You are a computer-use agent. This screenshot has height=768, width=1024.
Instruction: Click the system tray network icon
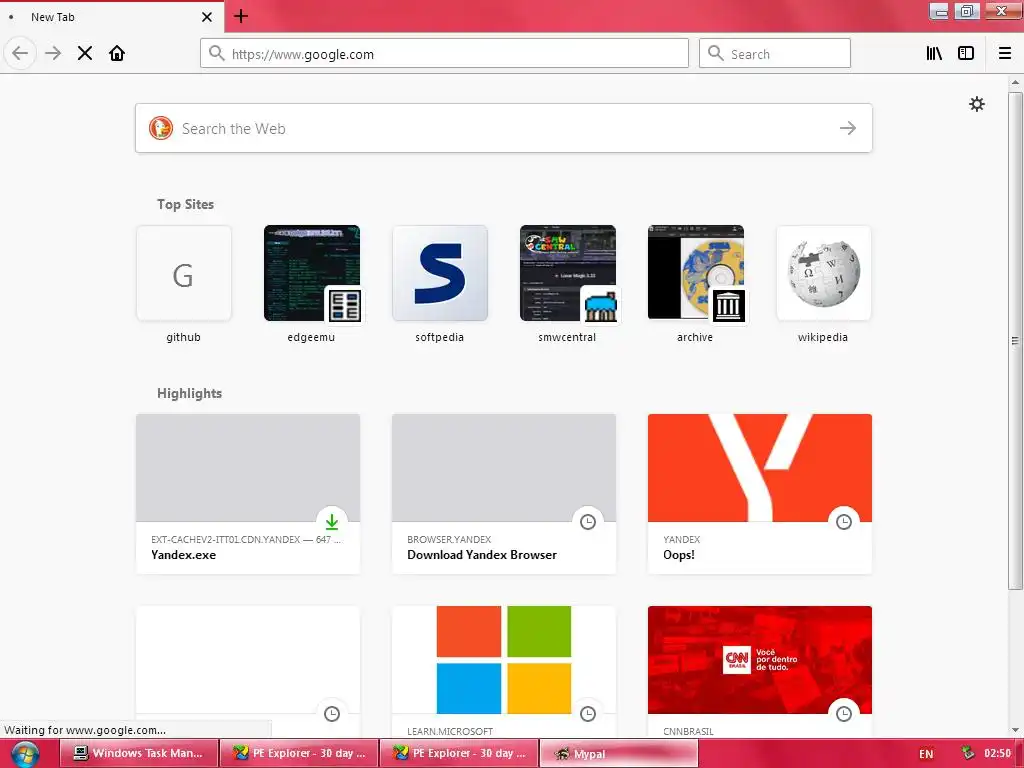click(x=968, y=753)
